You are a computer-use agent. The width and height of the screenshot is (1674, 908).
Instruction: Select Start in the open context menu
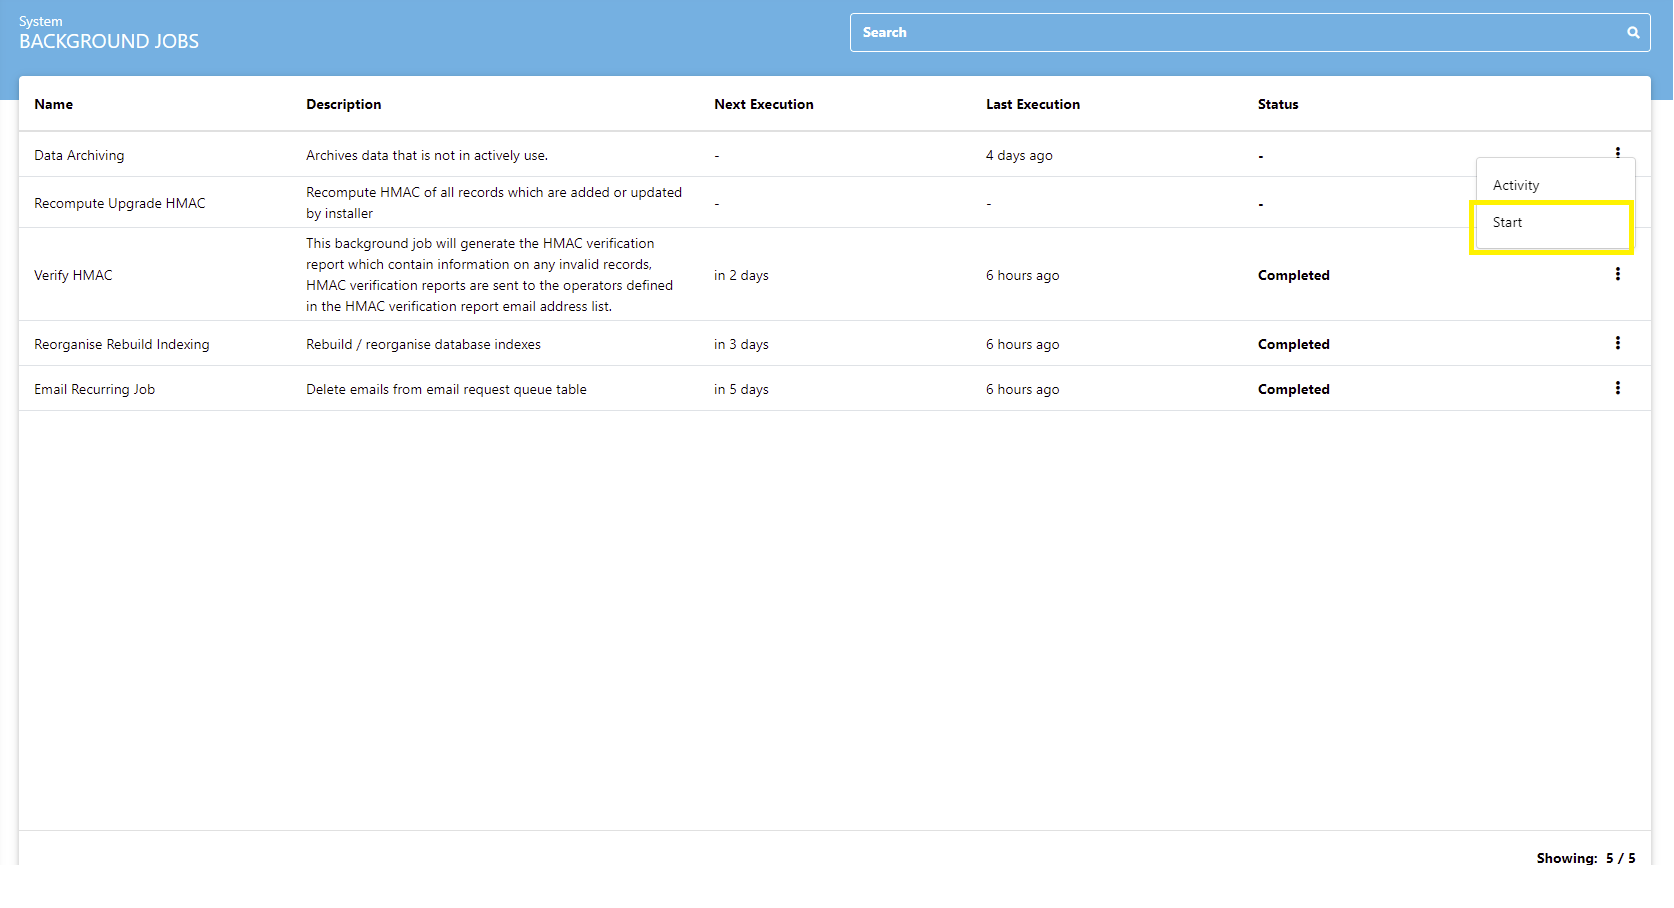point(1508,223)
